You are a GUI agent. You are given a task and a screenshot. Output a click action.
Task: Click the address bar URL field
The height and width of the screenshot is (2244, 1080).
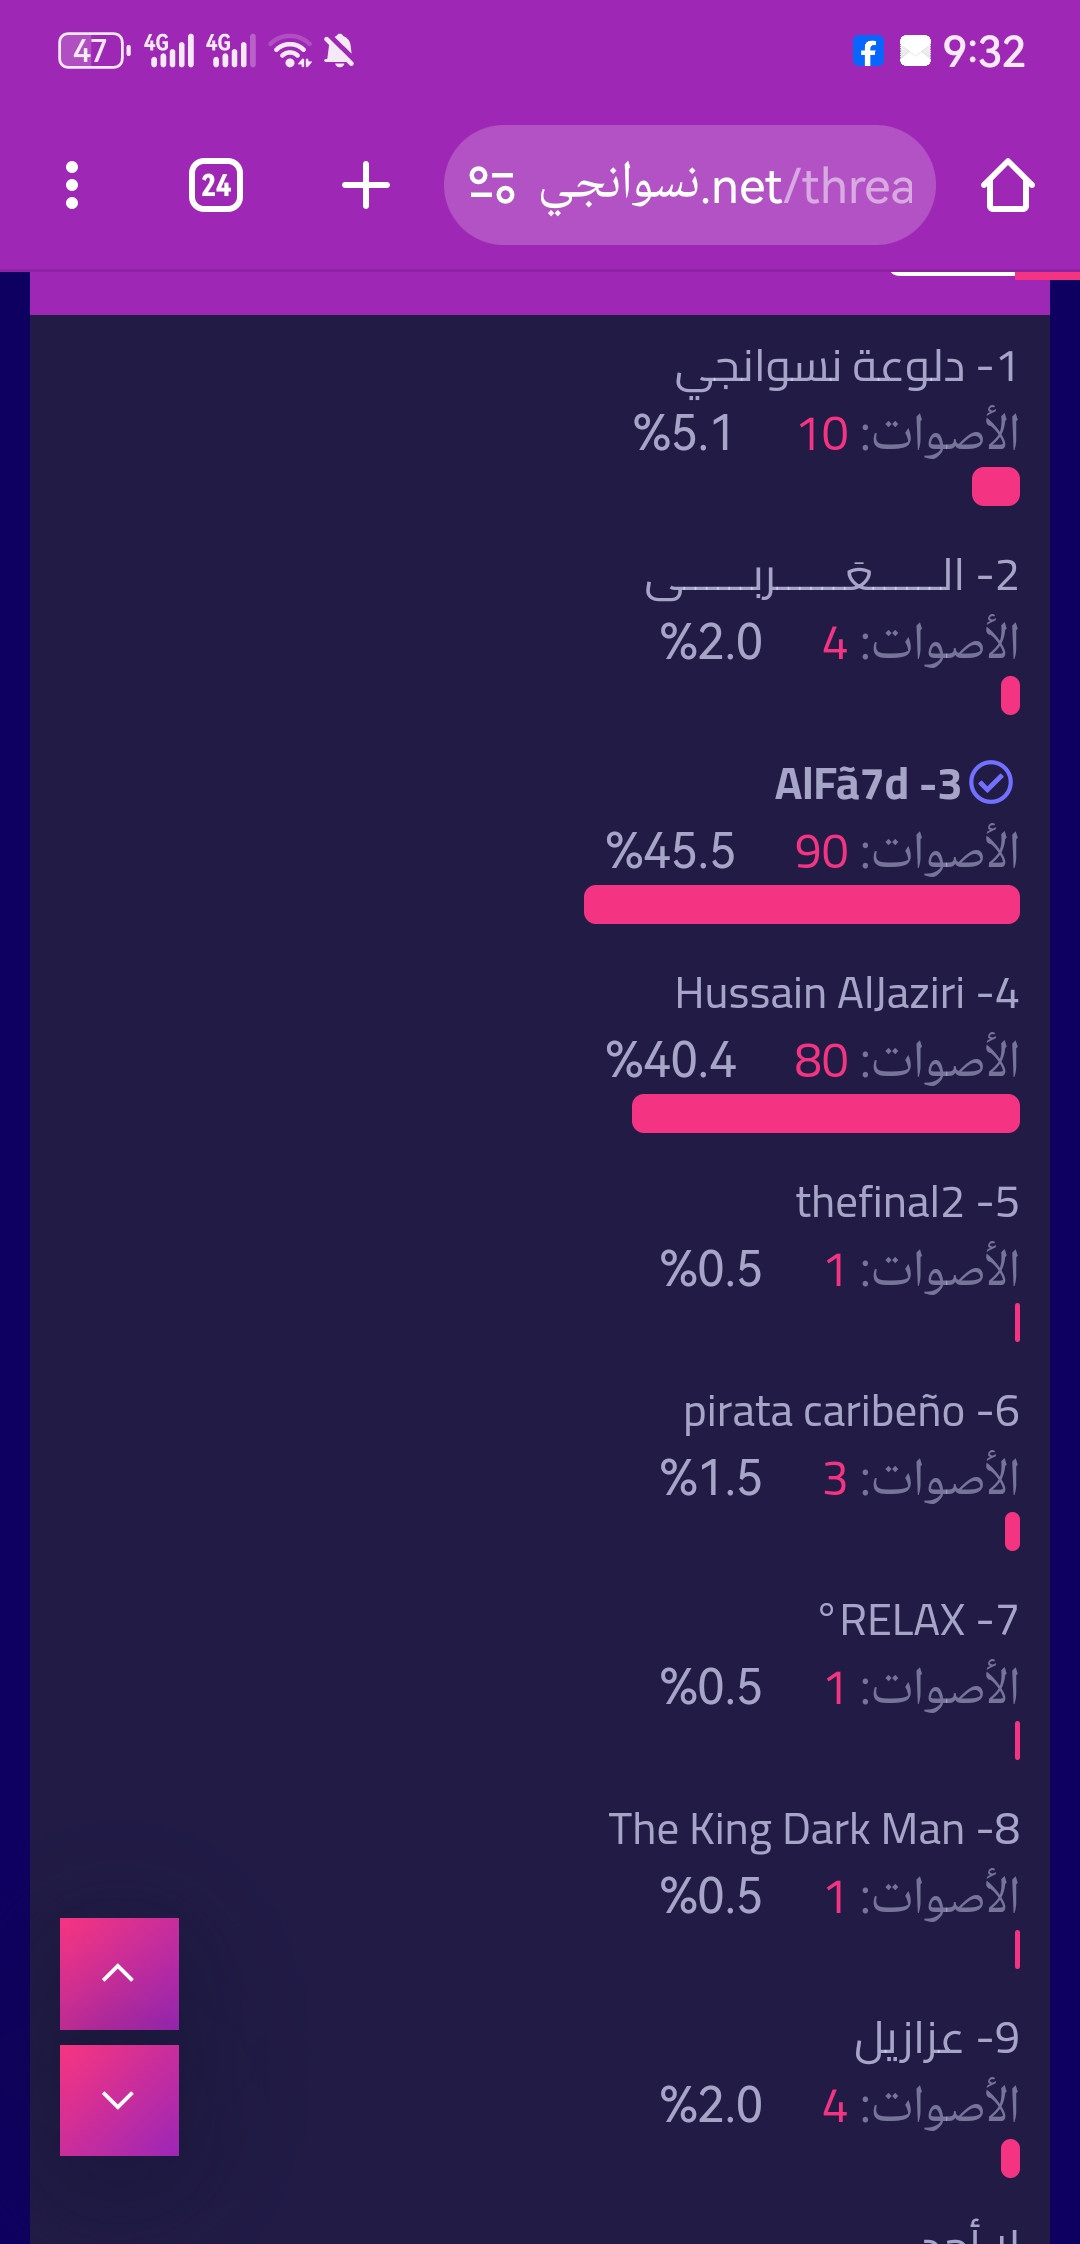pos(690,185)
